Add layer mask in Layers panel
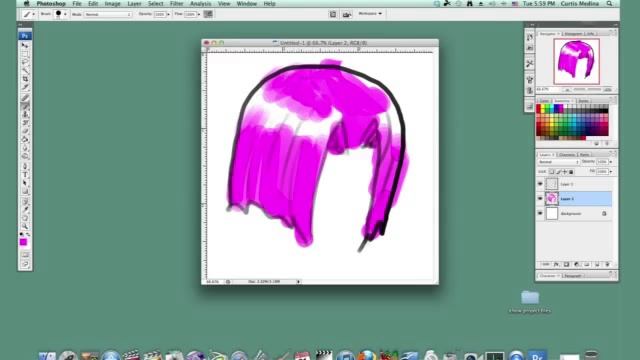Screen dimensions: 640x360 pyautogui.click(x=566, y=264)
